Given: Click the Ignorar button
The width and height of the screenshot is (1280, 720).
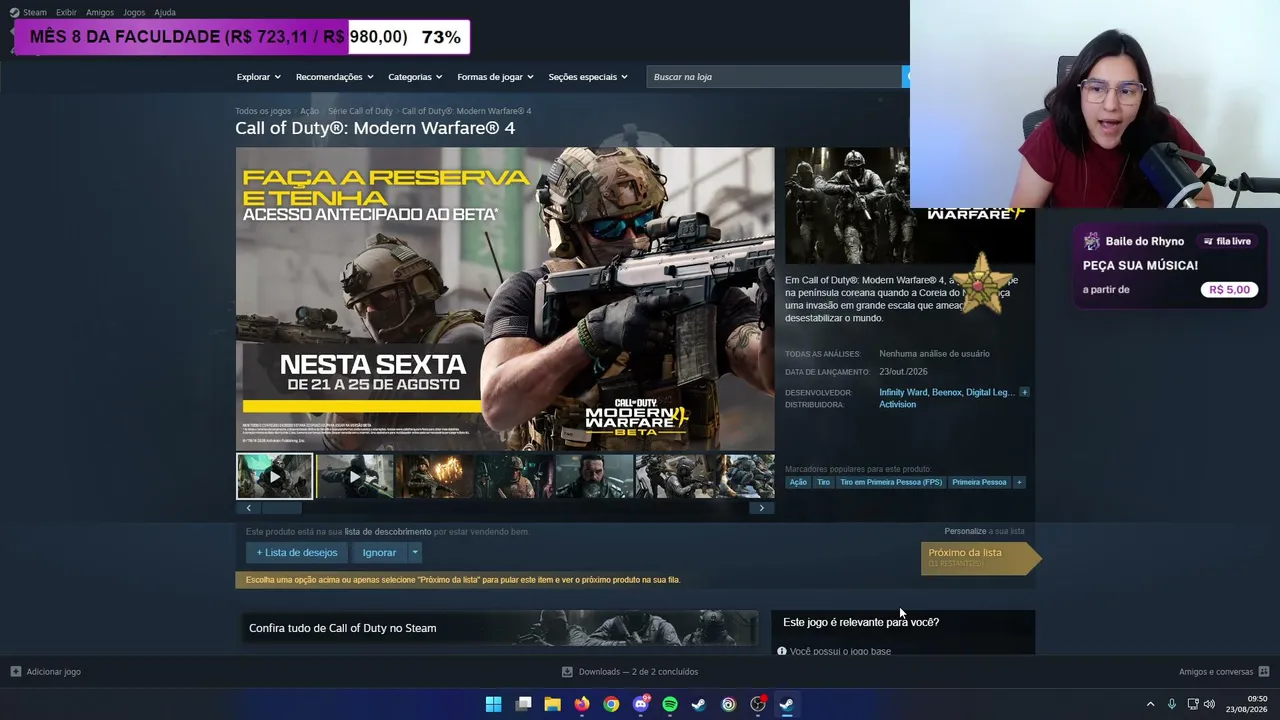Looking at the screenshot, I should coord(379,552).
